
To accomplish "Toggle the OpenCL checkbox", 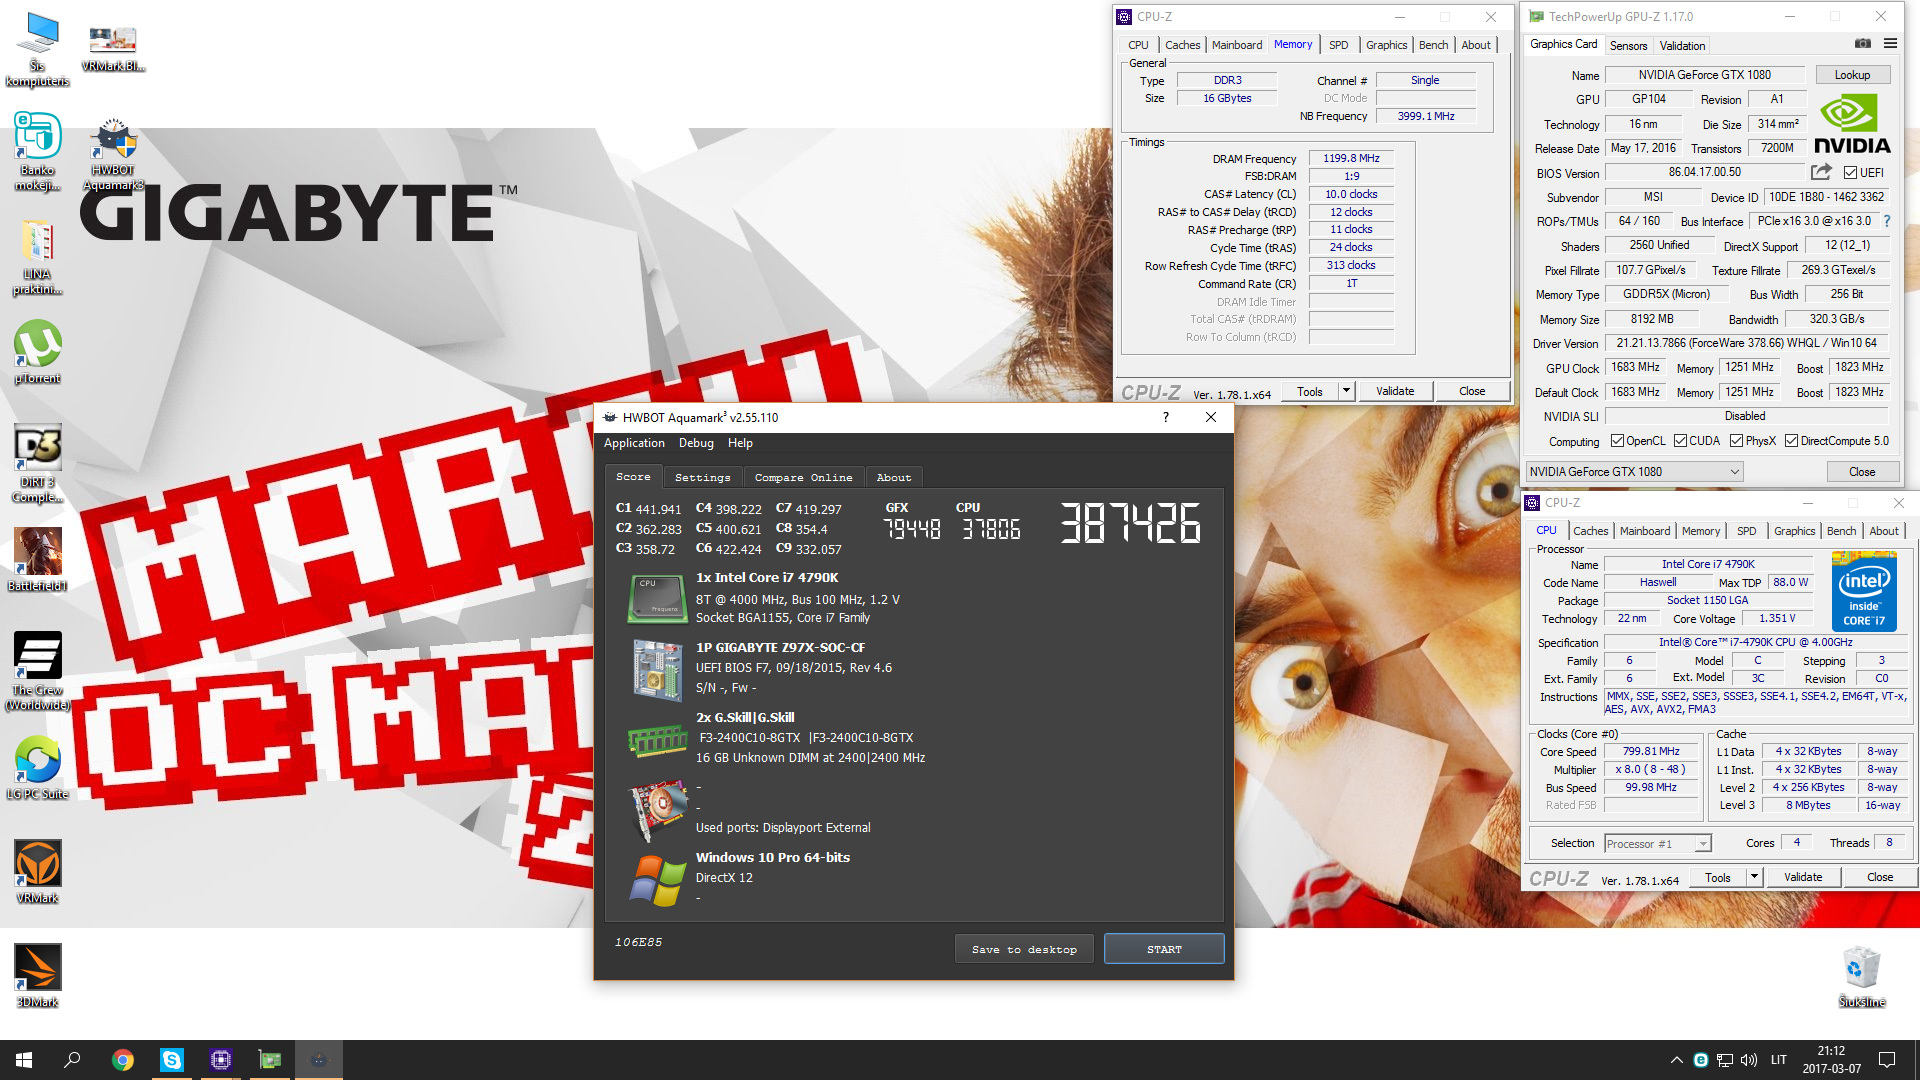I will click(x=1617, y=441).
